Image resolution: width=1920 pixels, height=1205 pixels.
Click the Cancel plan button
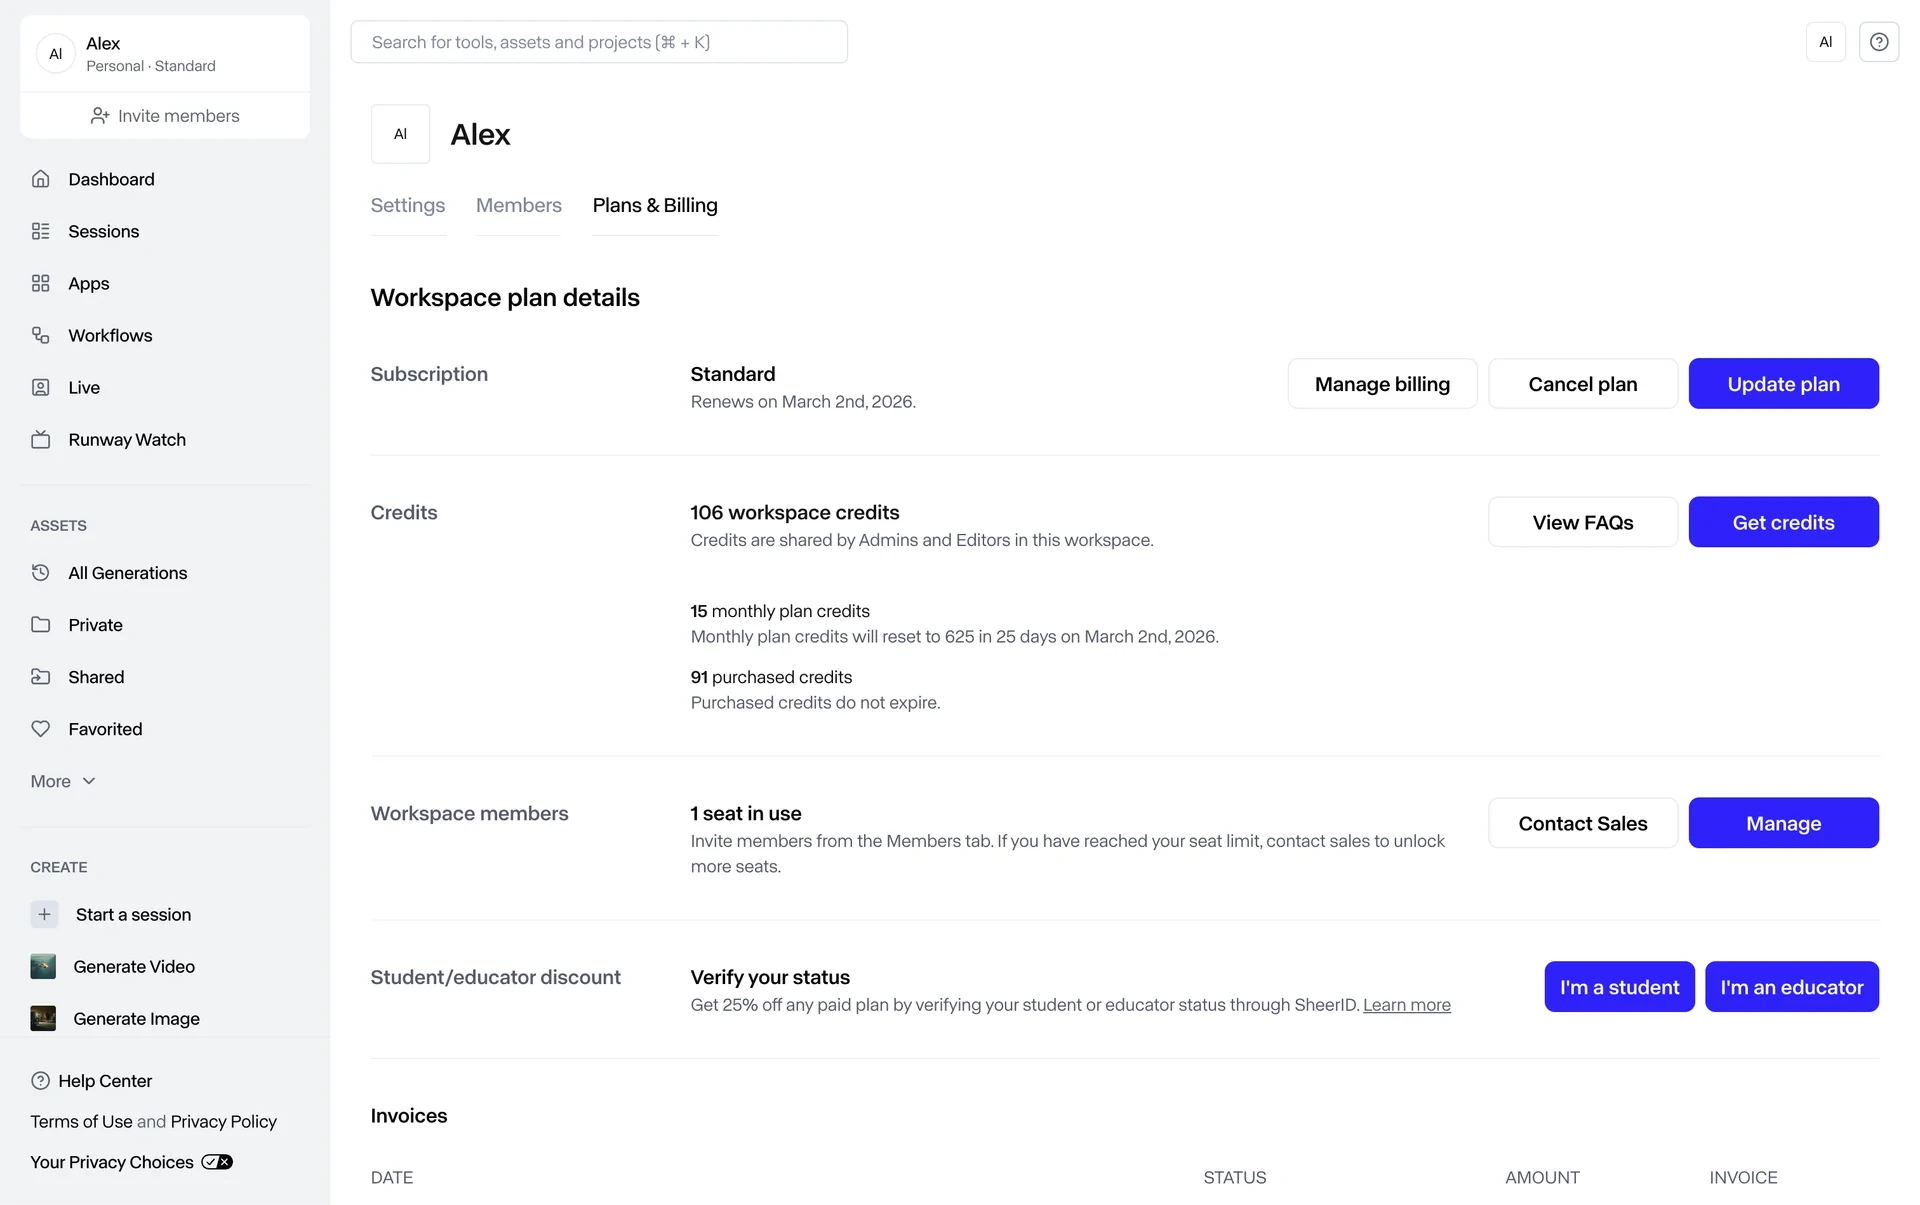[x=1583, y=384]
